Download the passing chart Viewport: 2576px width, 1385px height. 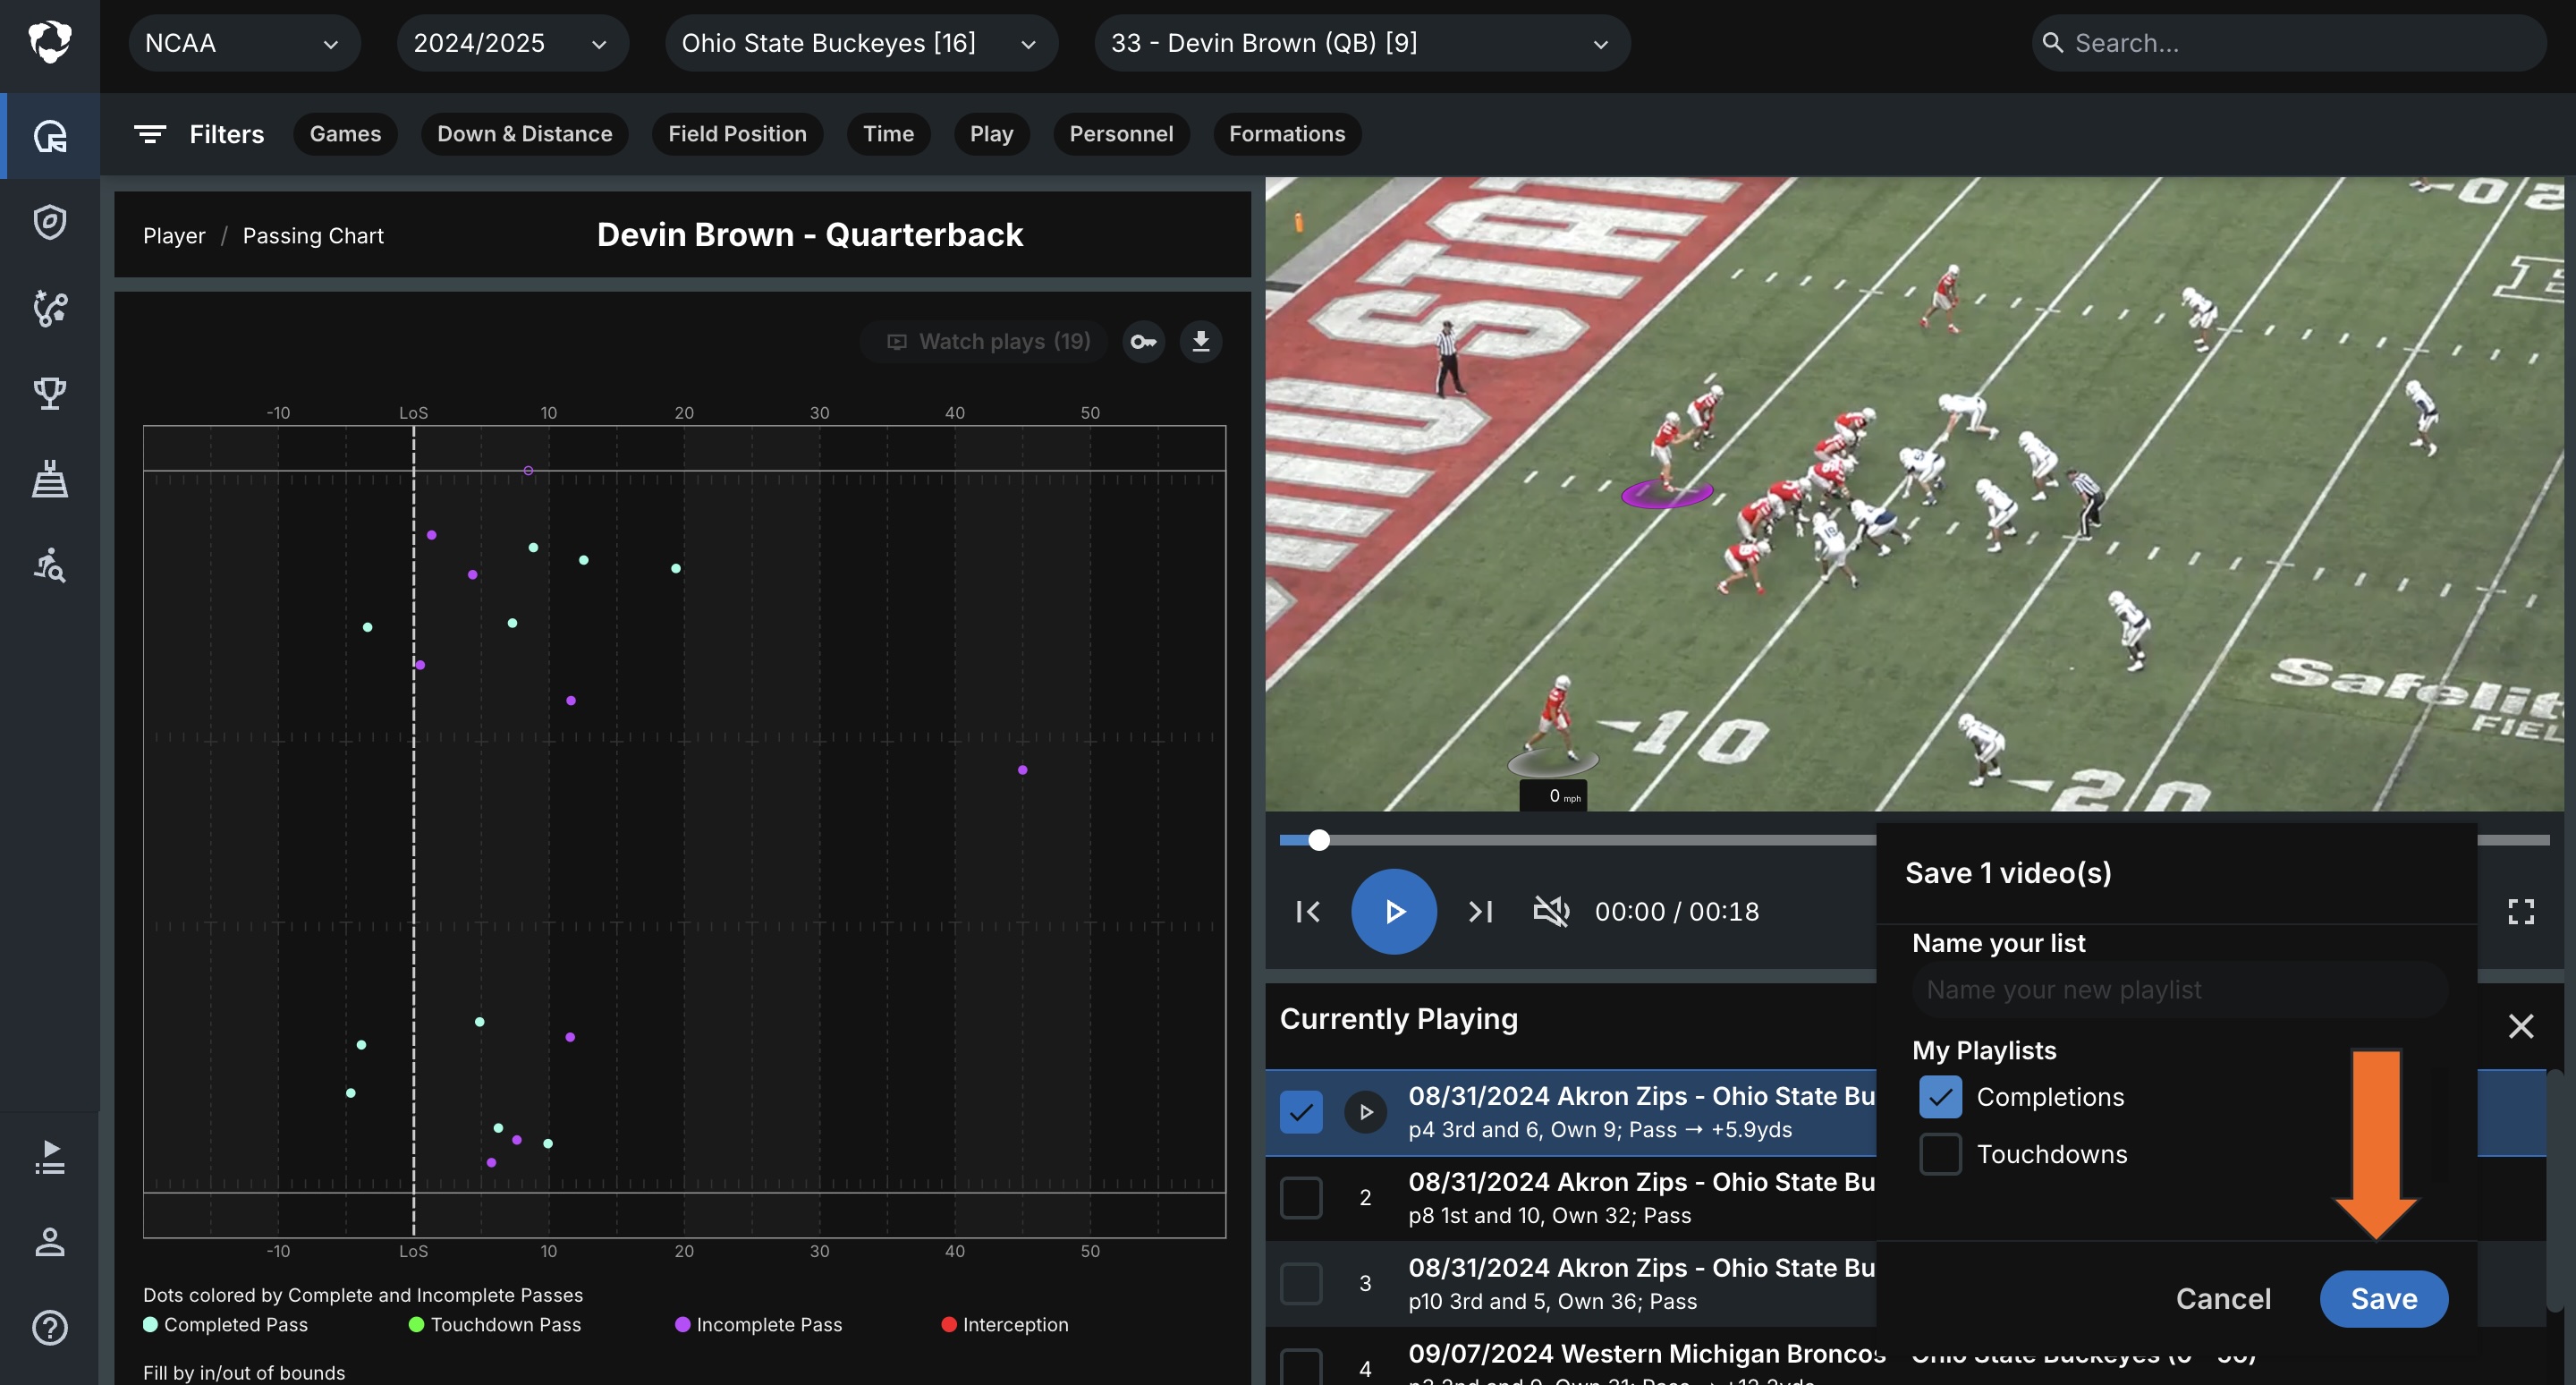1200,342
